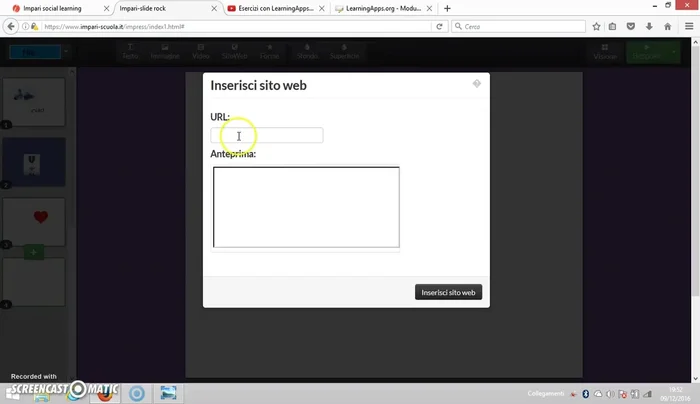700x404 pixels.
Task: Reload the current page
Action: pos(439,27)
